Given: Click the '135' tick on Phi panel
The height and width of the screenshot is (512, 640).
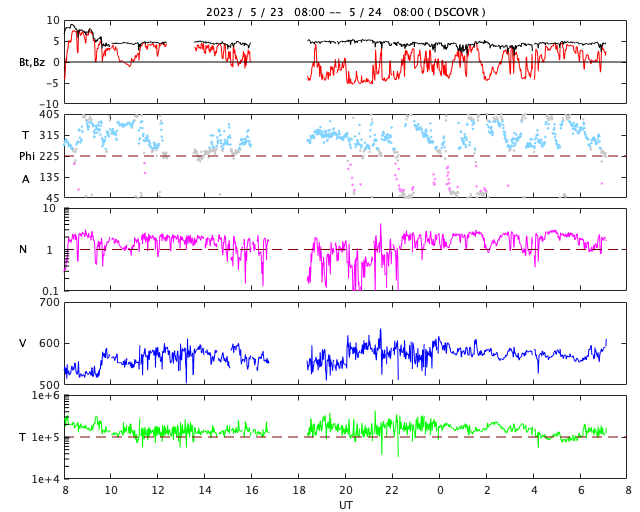Looking at the screenshot, I should click(49, 177).
